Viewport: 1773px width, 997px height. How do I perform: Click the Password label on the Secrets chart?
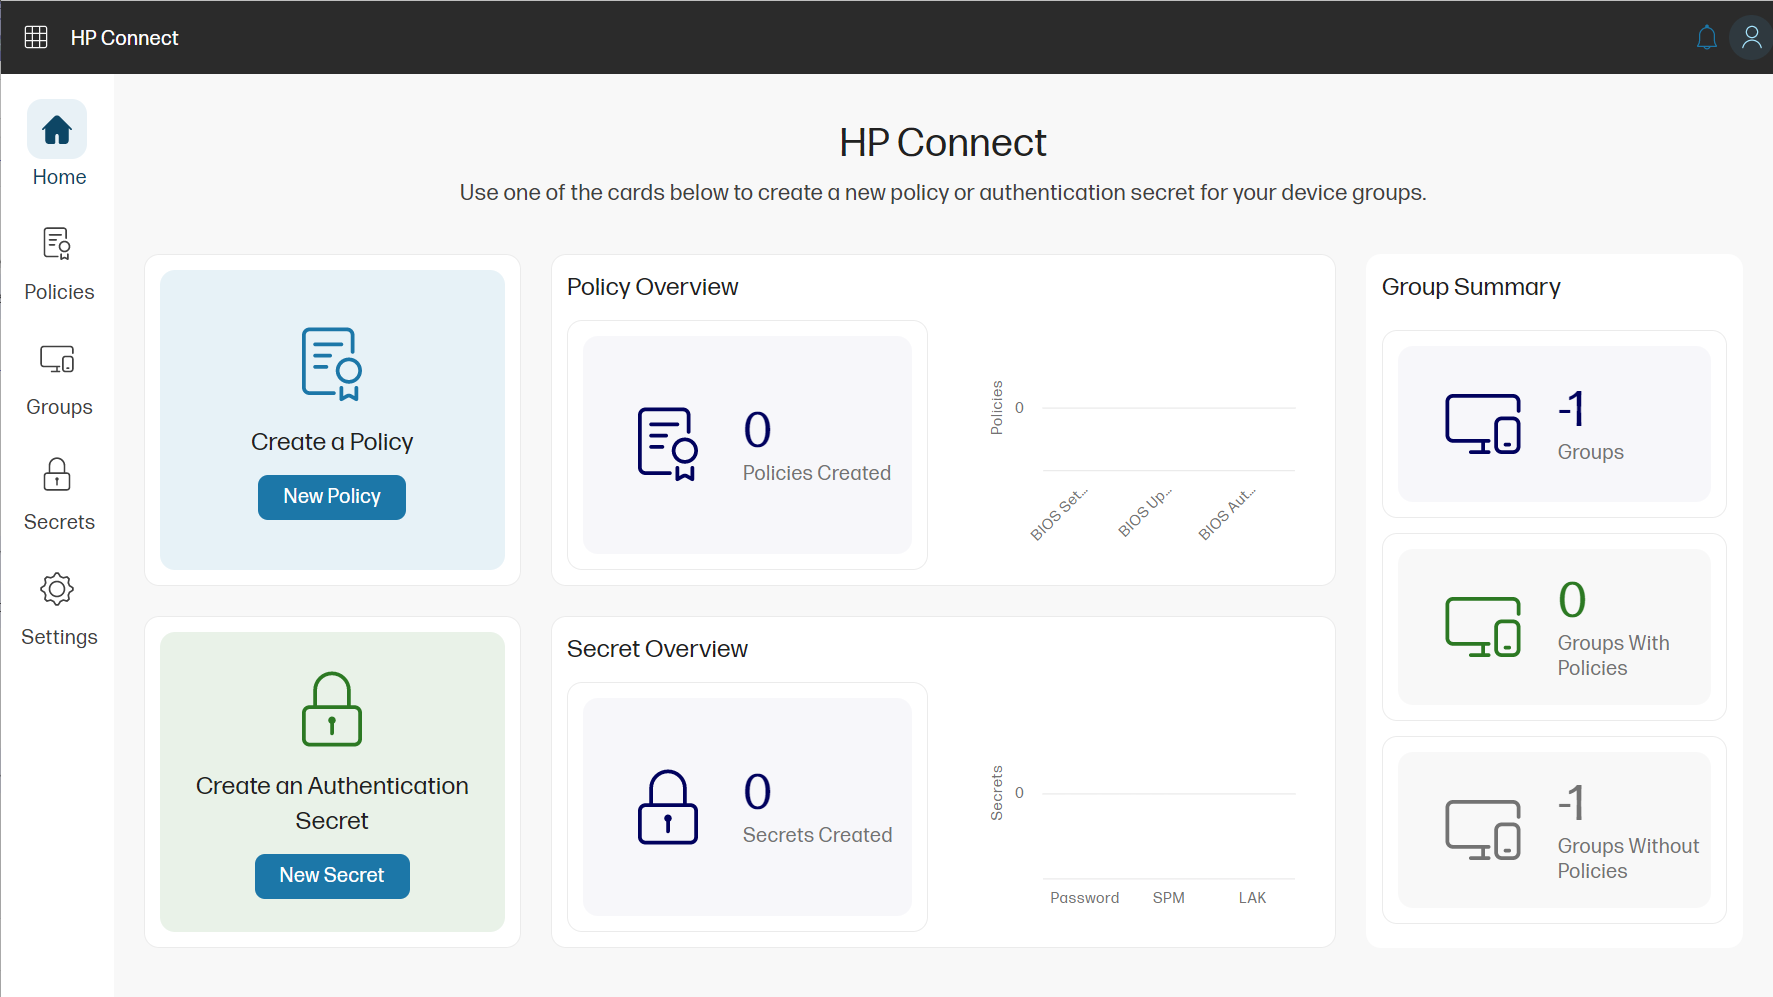[x=1084, y=897]
